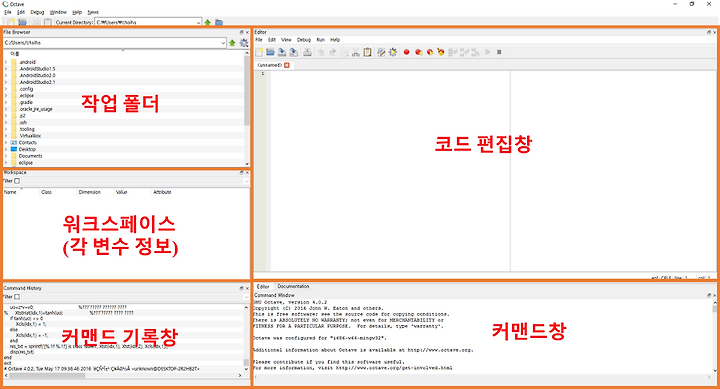Go up one directory beside Current Directory
The width and height of the screenshot is (720, 389).
click(208, 22)
